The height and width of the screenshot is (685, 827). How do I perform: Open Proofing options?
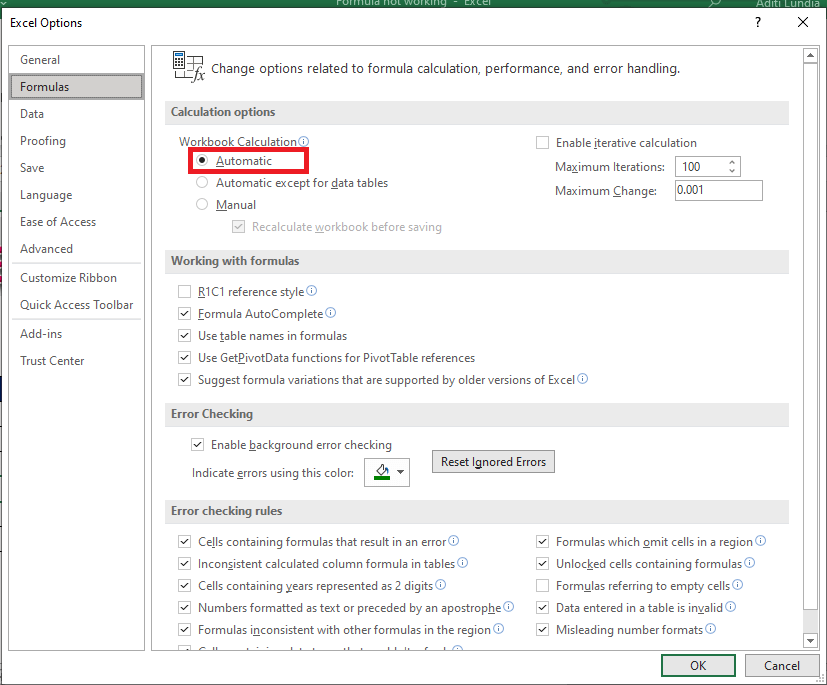tap(76, 141)
